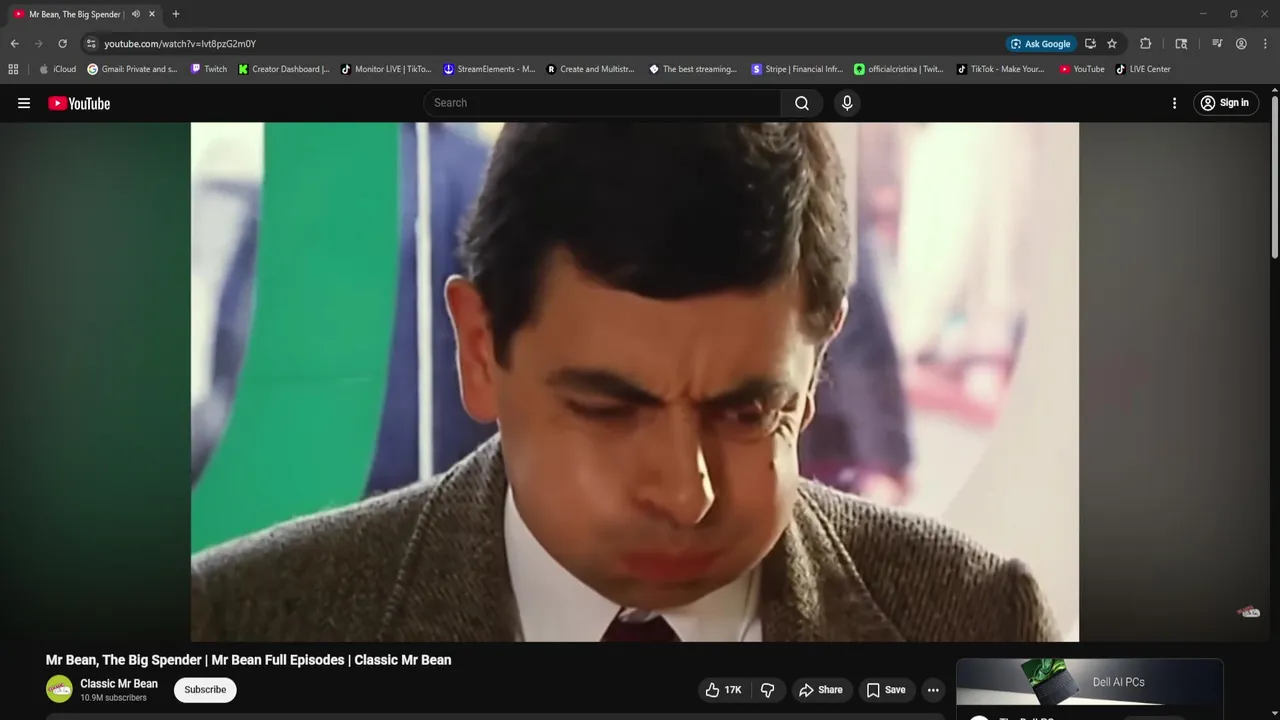Click the search magnifier button
This screenshot has height=720, width=1280.
point(802,103)
